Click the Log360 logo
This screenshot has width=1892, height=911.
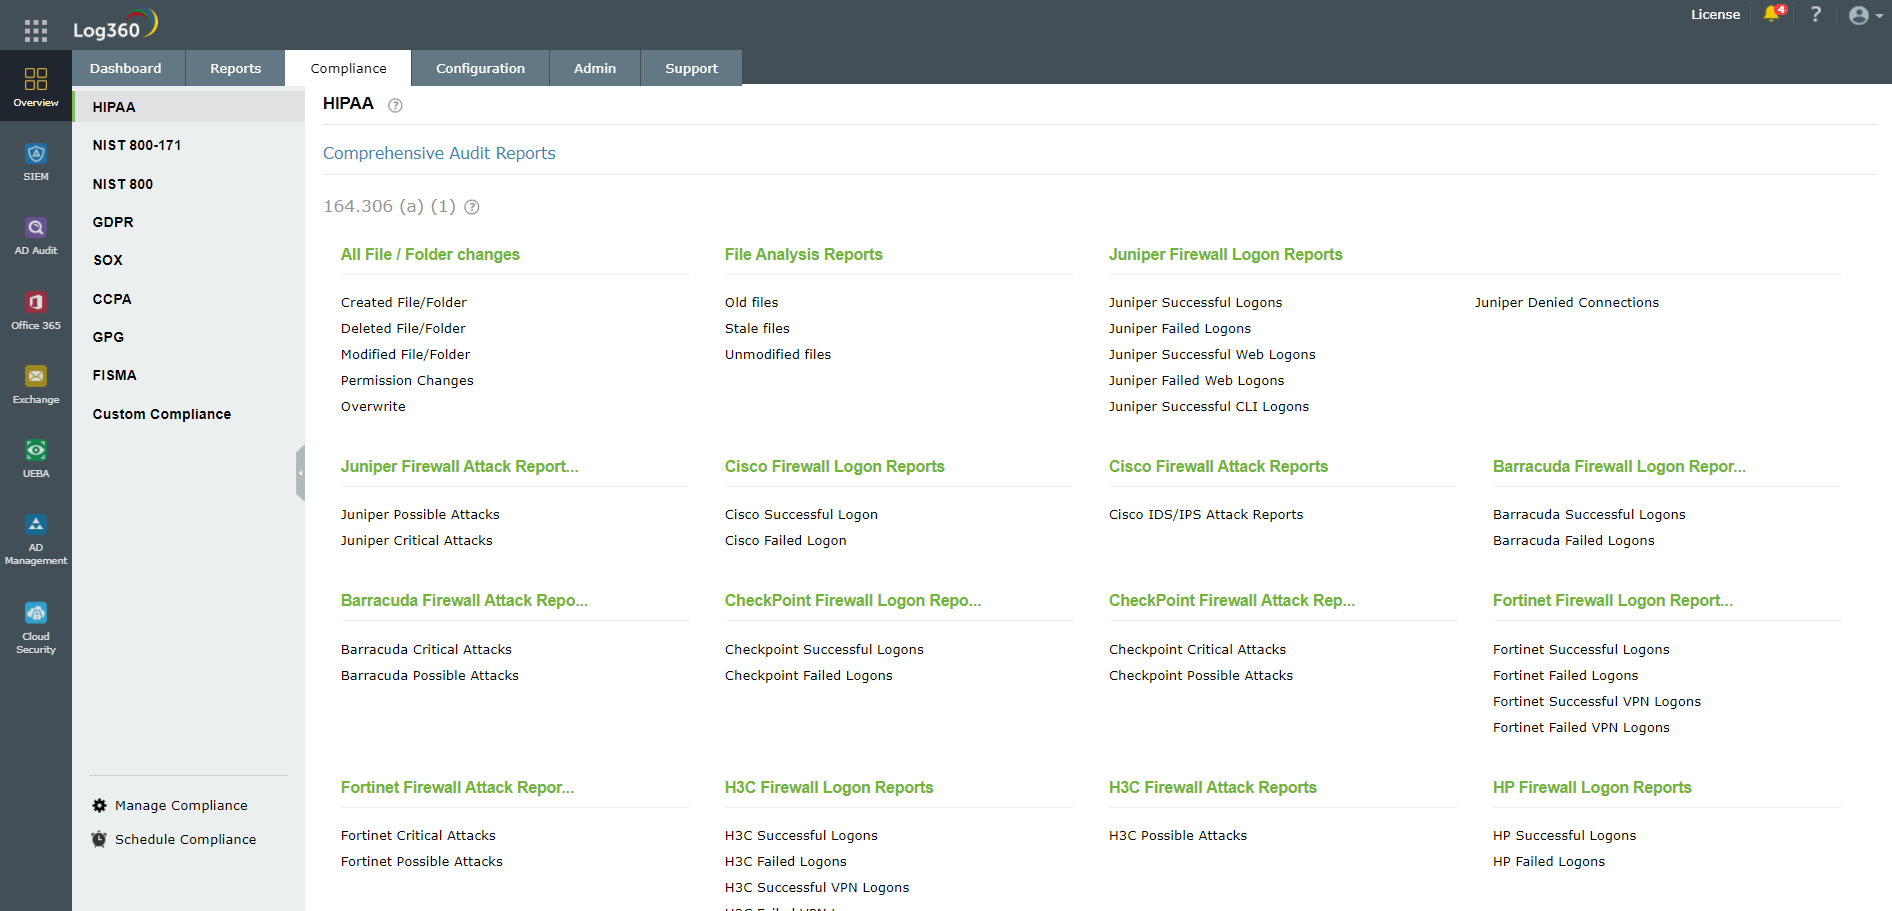pyautogui.click(x=115, y=25)
